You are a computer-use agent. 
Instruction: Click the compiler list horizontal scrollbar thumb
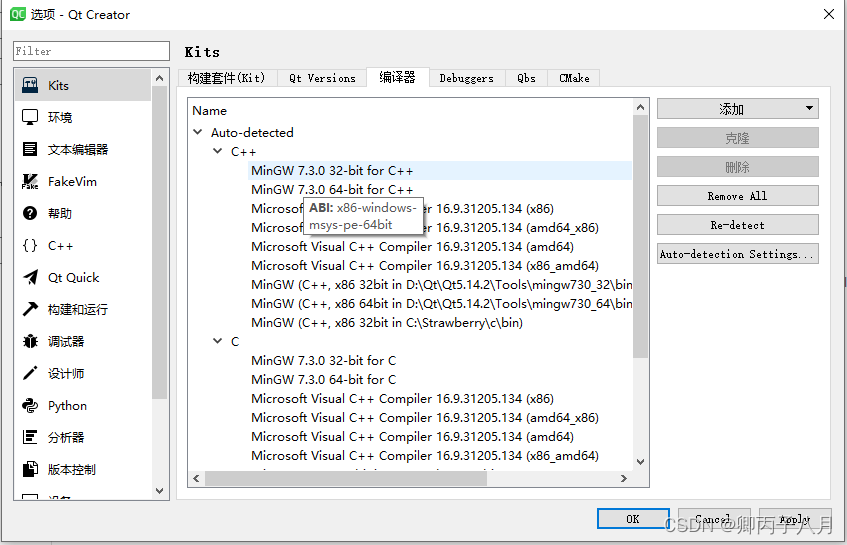(346, 478)
